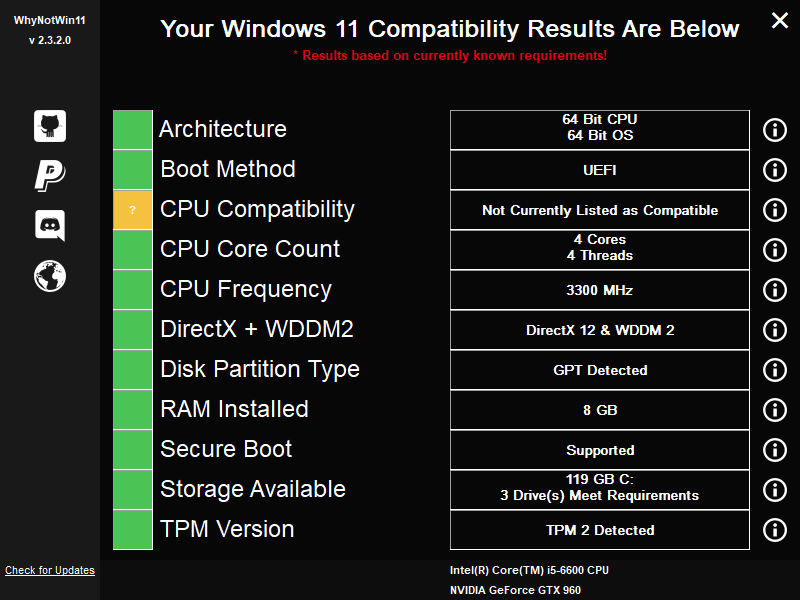Open the GitHub repository icon
The width and height of the screenshot is (800, 600).
(49, 126)
